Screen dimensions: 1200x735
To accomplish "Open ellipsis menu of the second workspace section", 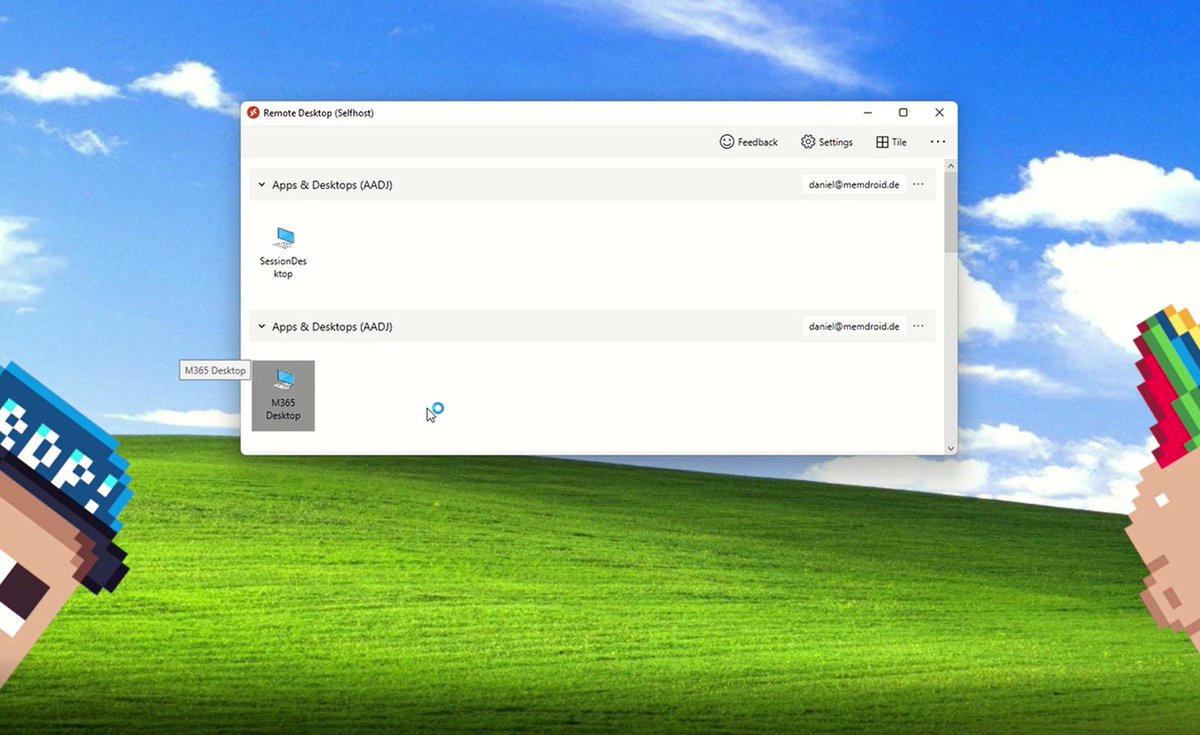I will (x=919, y=327).
